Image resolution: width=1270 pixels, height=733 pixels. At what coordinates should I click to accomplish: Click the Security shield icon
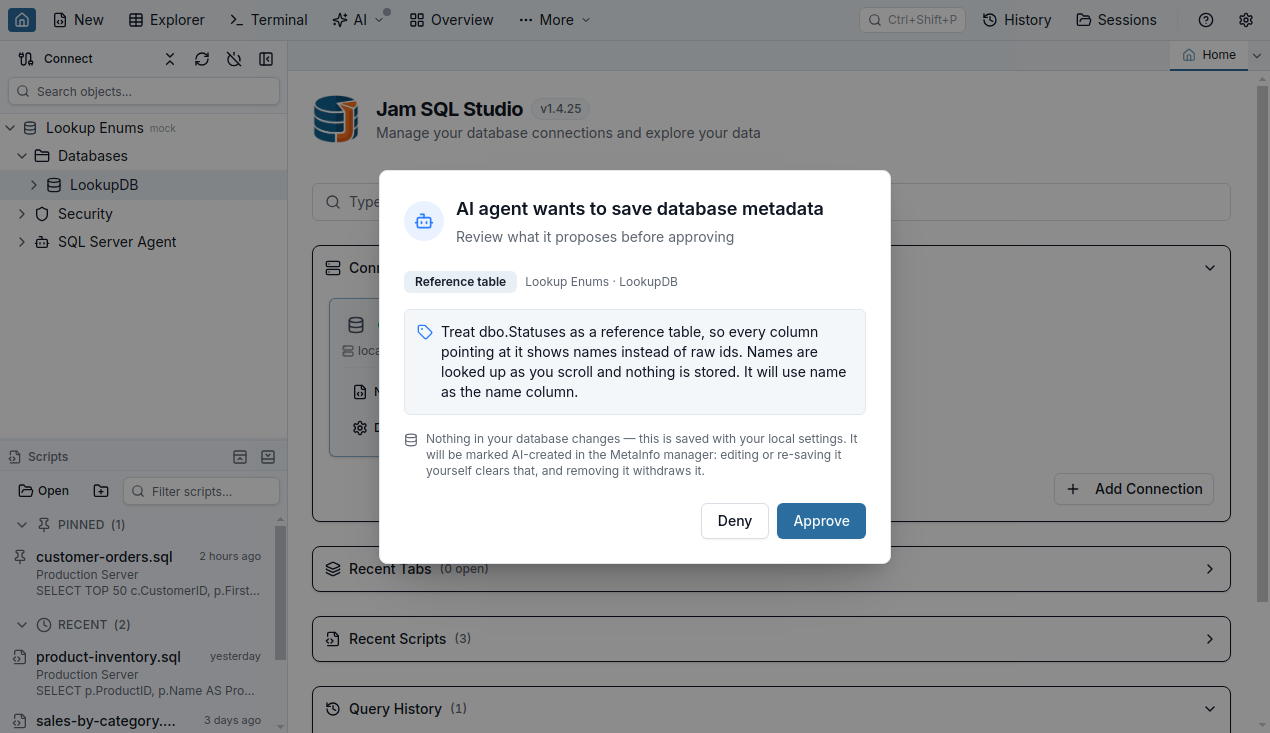pyautogui.click(x=42, y=214)
